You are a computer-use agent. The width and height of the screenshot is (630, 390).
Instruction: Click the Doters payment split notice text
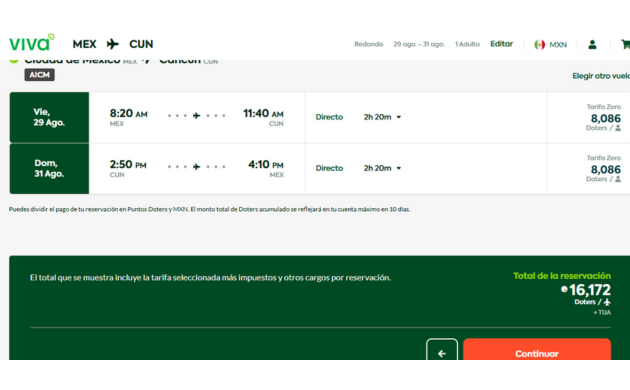[209, 209]
